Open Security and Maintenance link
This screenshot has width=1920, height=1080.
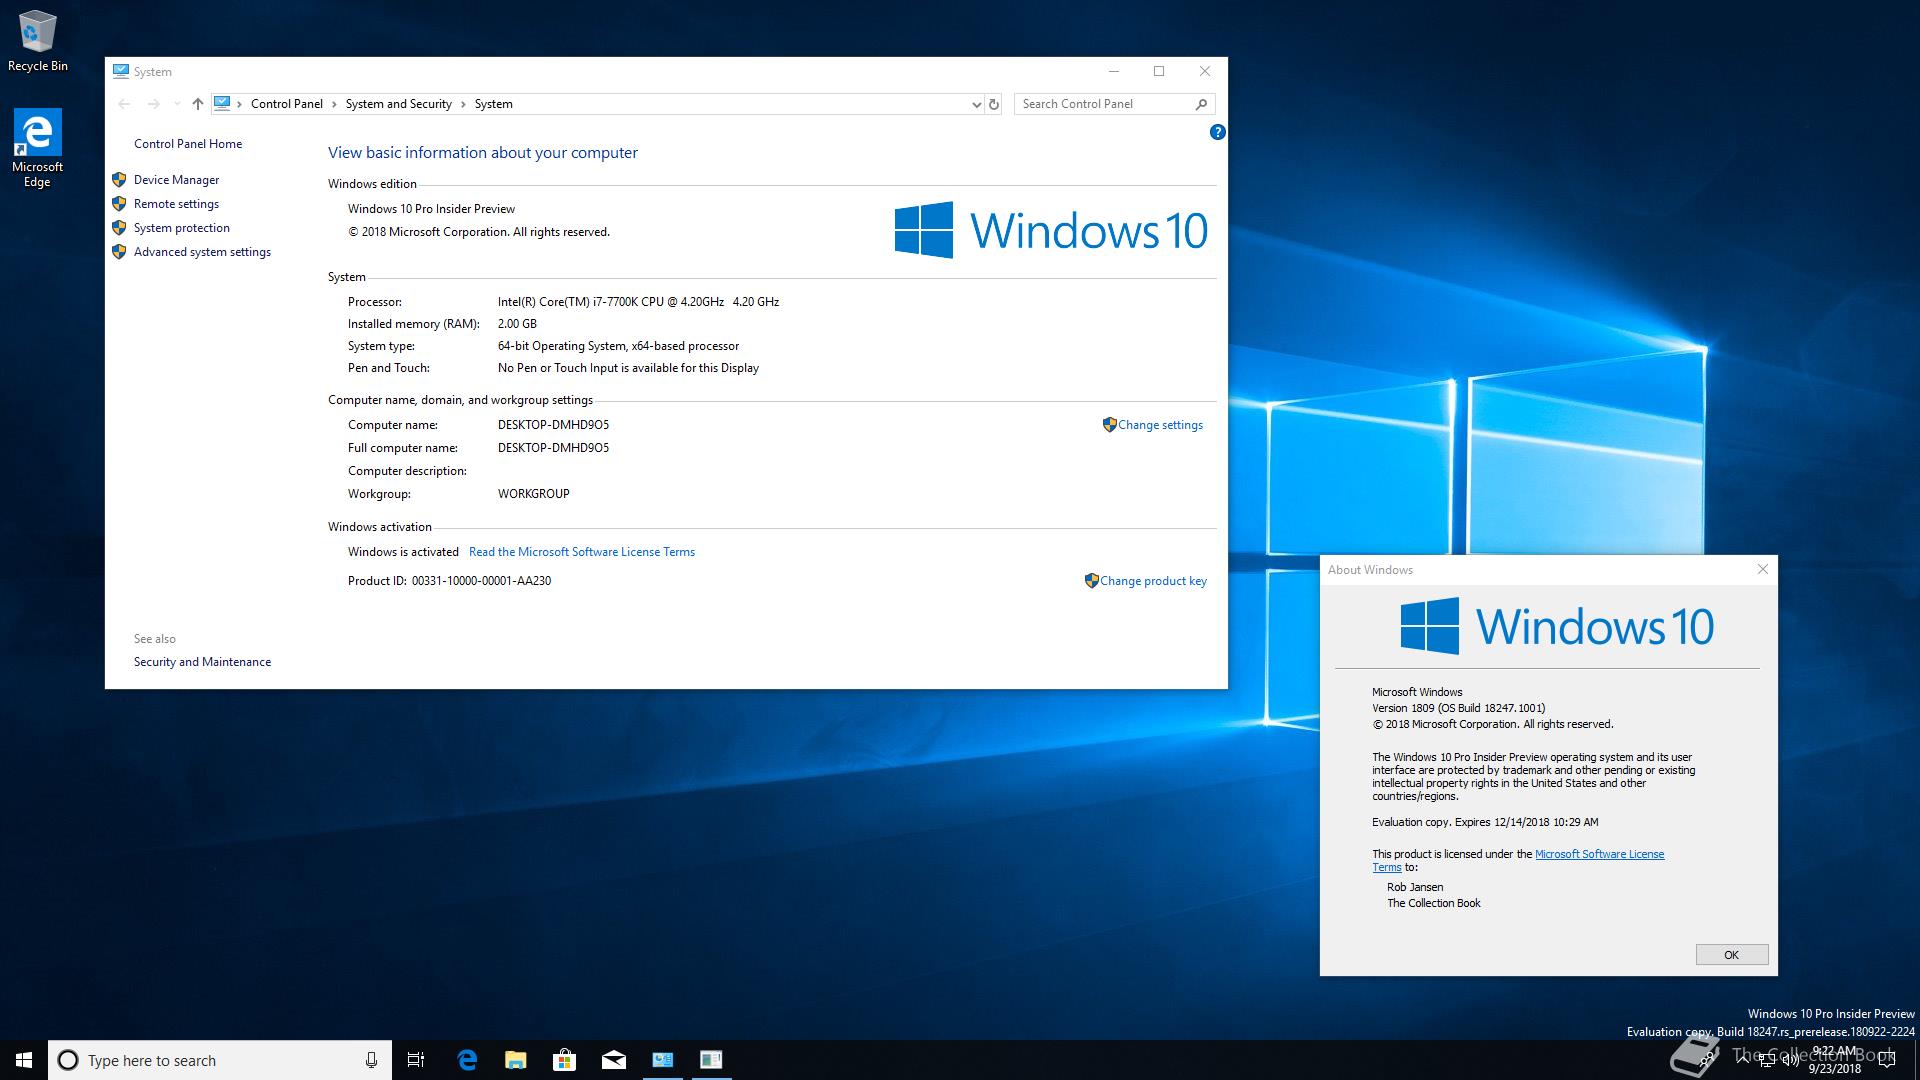pos(203,662)
